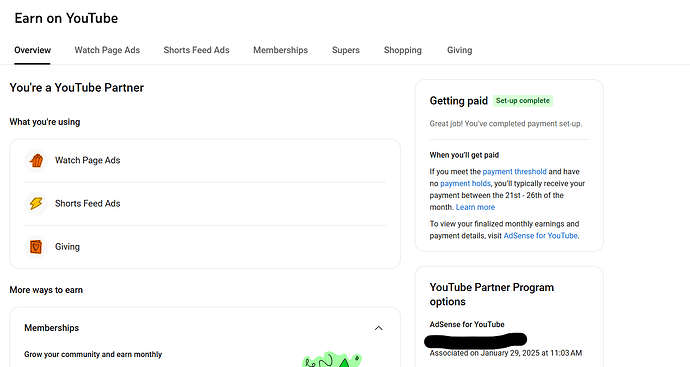The image size is (690, 367).
Task: Go to the Supers tab
Action: tap(345, 50)
